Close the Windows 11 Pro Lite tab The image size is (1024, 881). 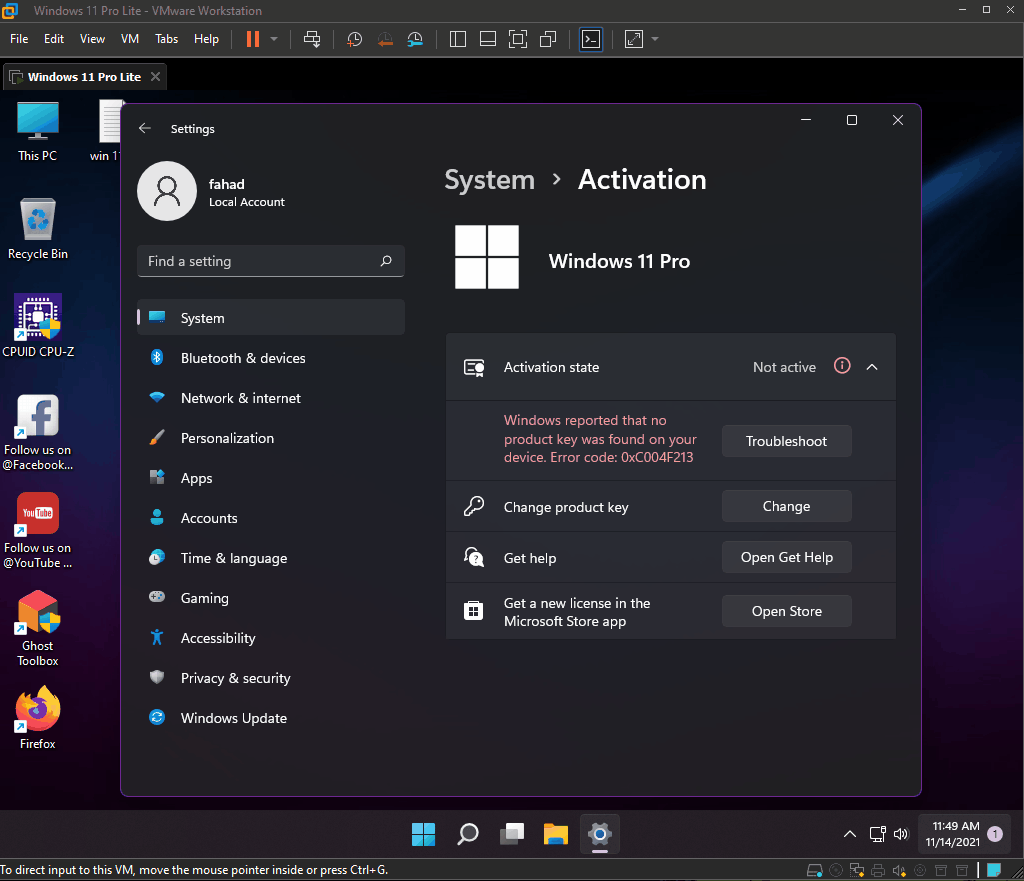[155, 76]
